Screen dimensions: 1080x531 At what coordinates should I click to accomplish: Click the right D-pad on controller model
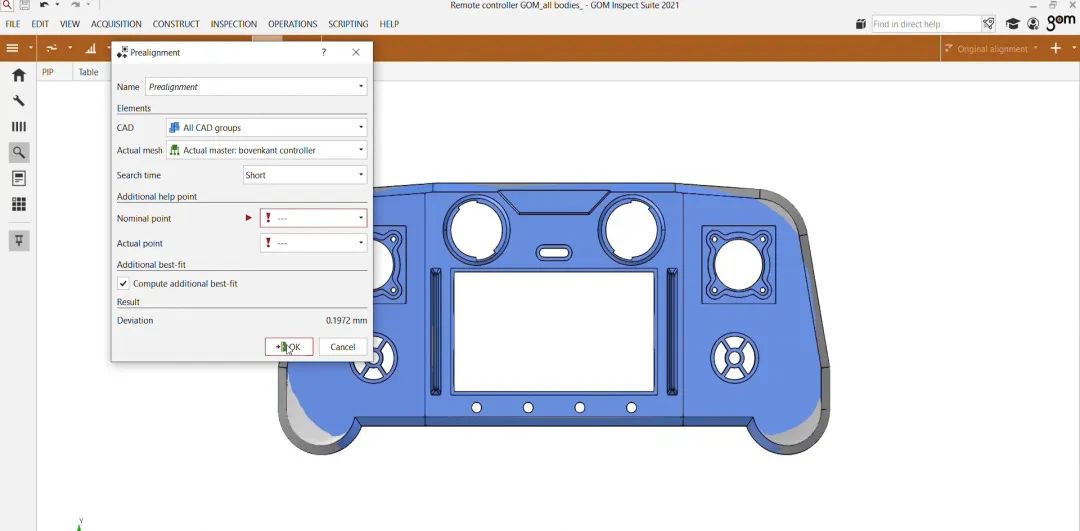pyautogui.click(x=734, y=357)
